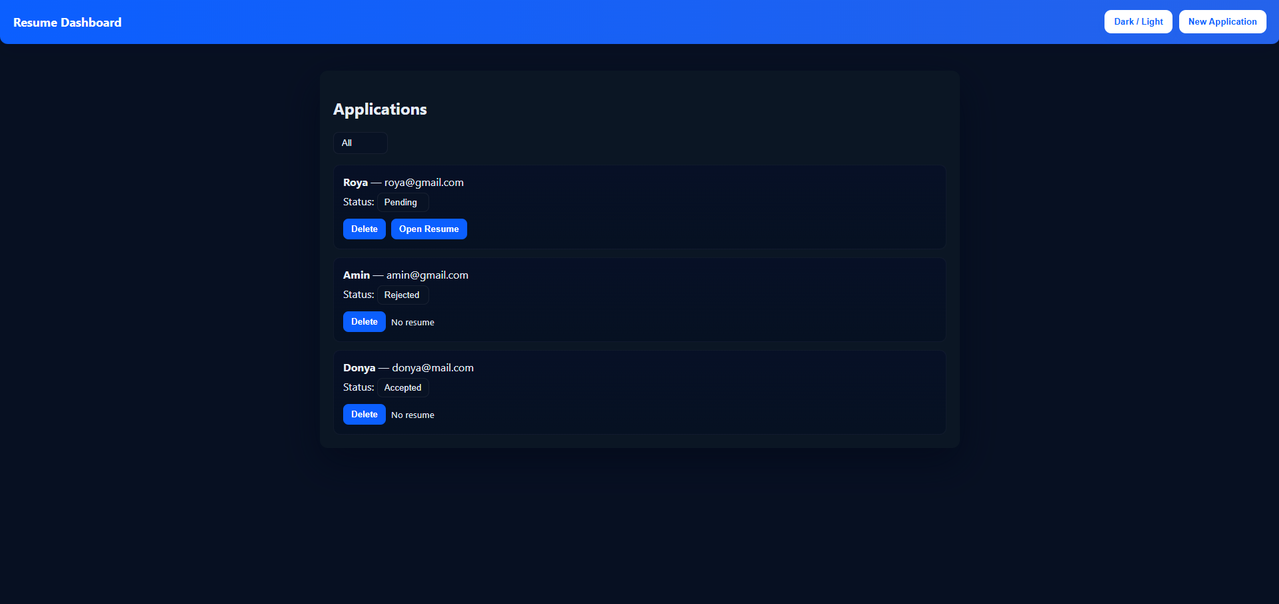Open the All filter dropdown
Screen dimensions: 1279x604
click(x=360, y=143)
